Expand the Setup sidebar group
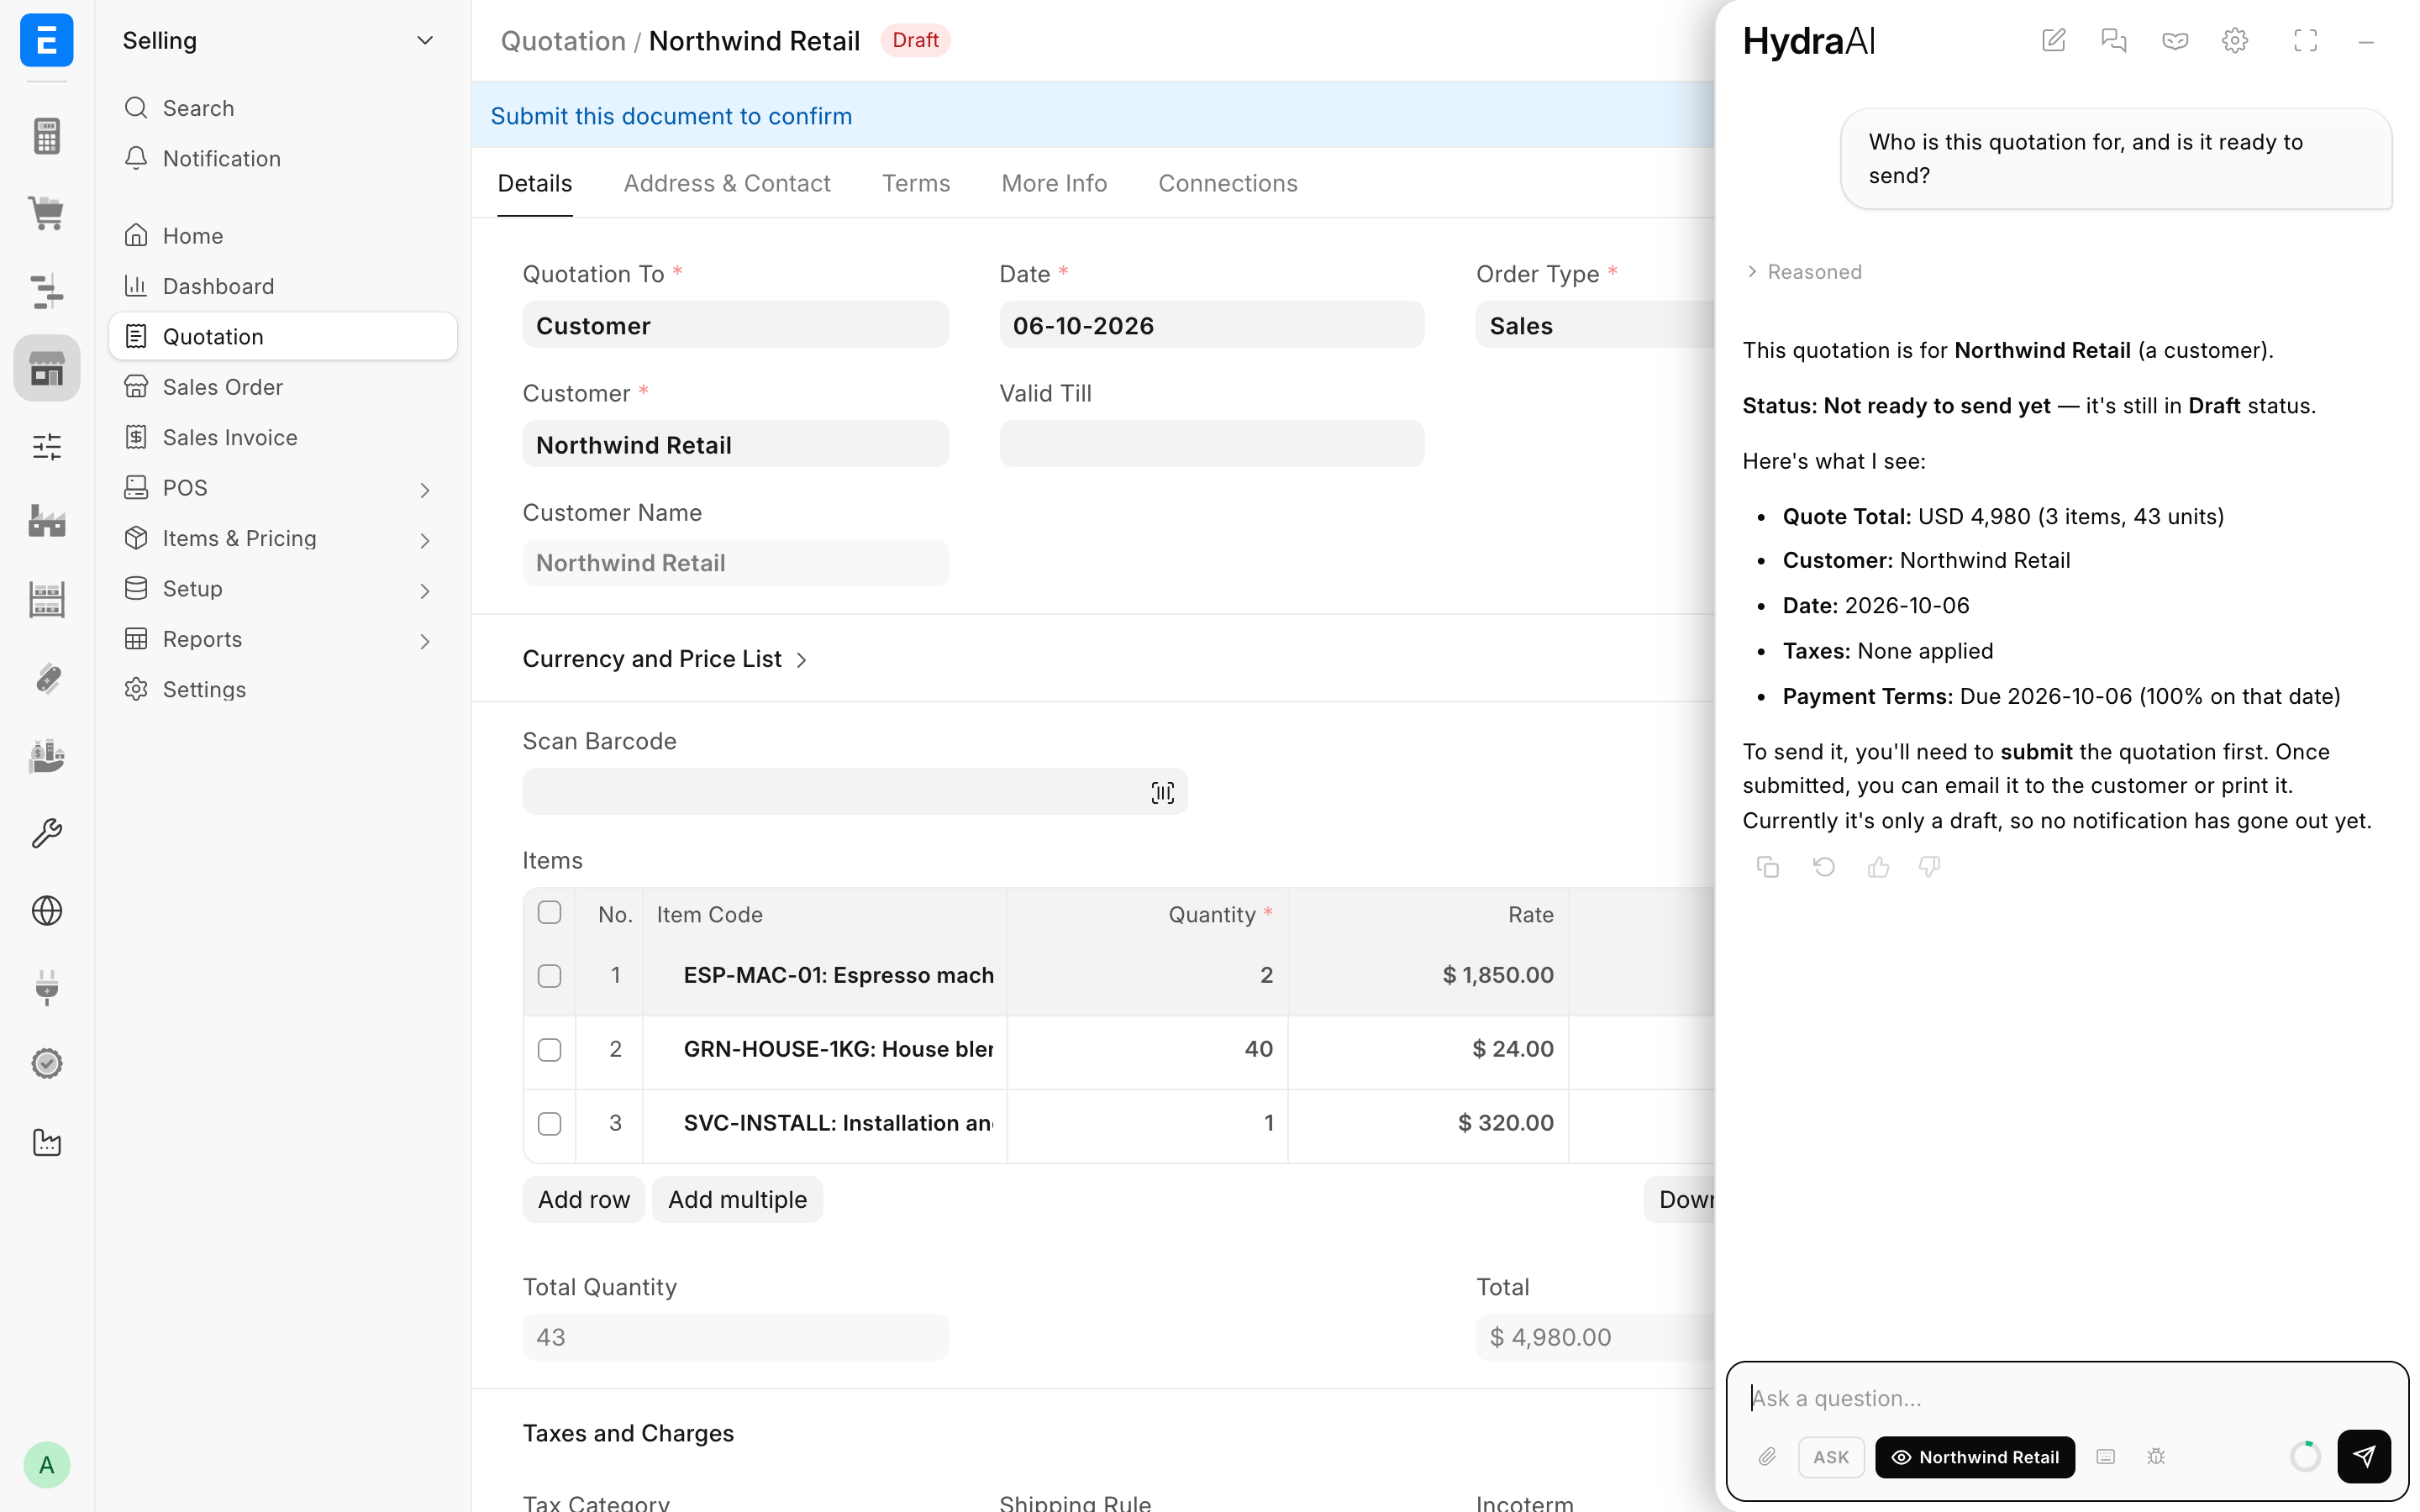The width and height of the screenshot is (2420, 1512). (x=425, y=590)
